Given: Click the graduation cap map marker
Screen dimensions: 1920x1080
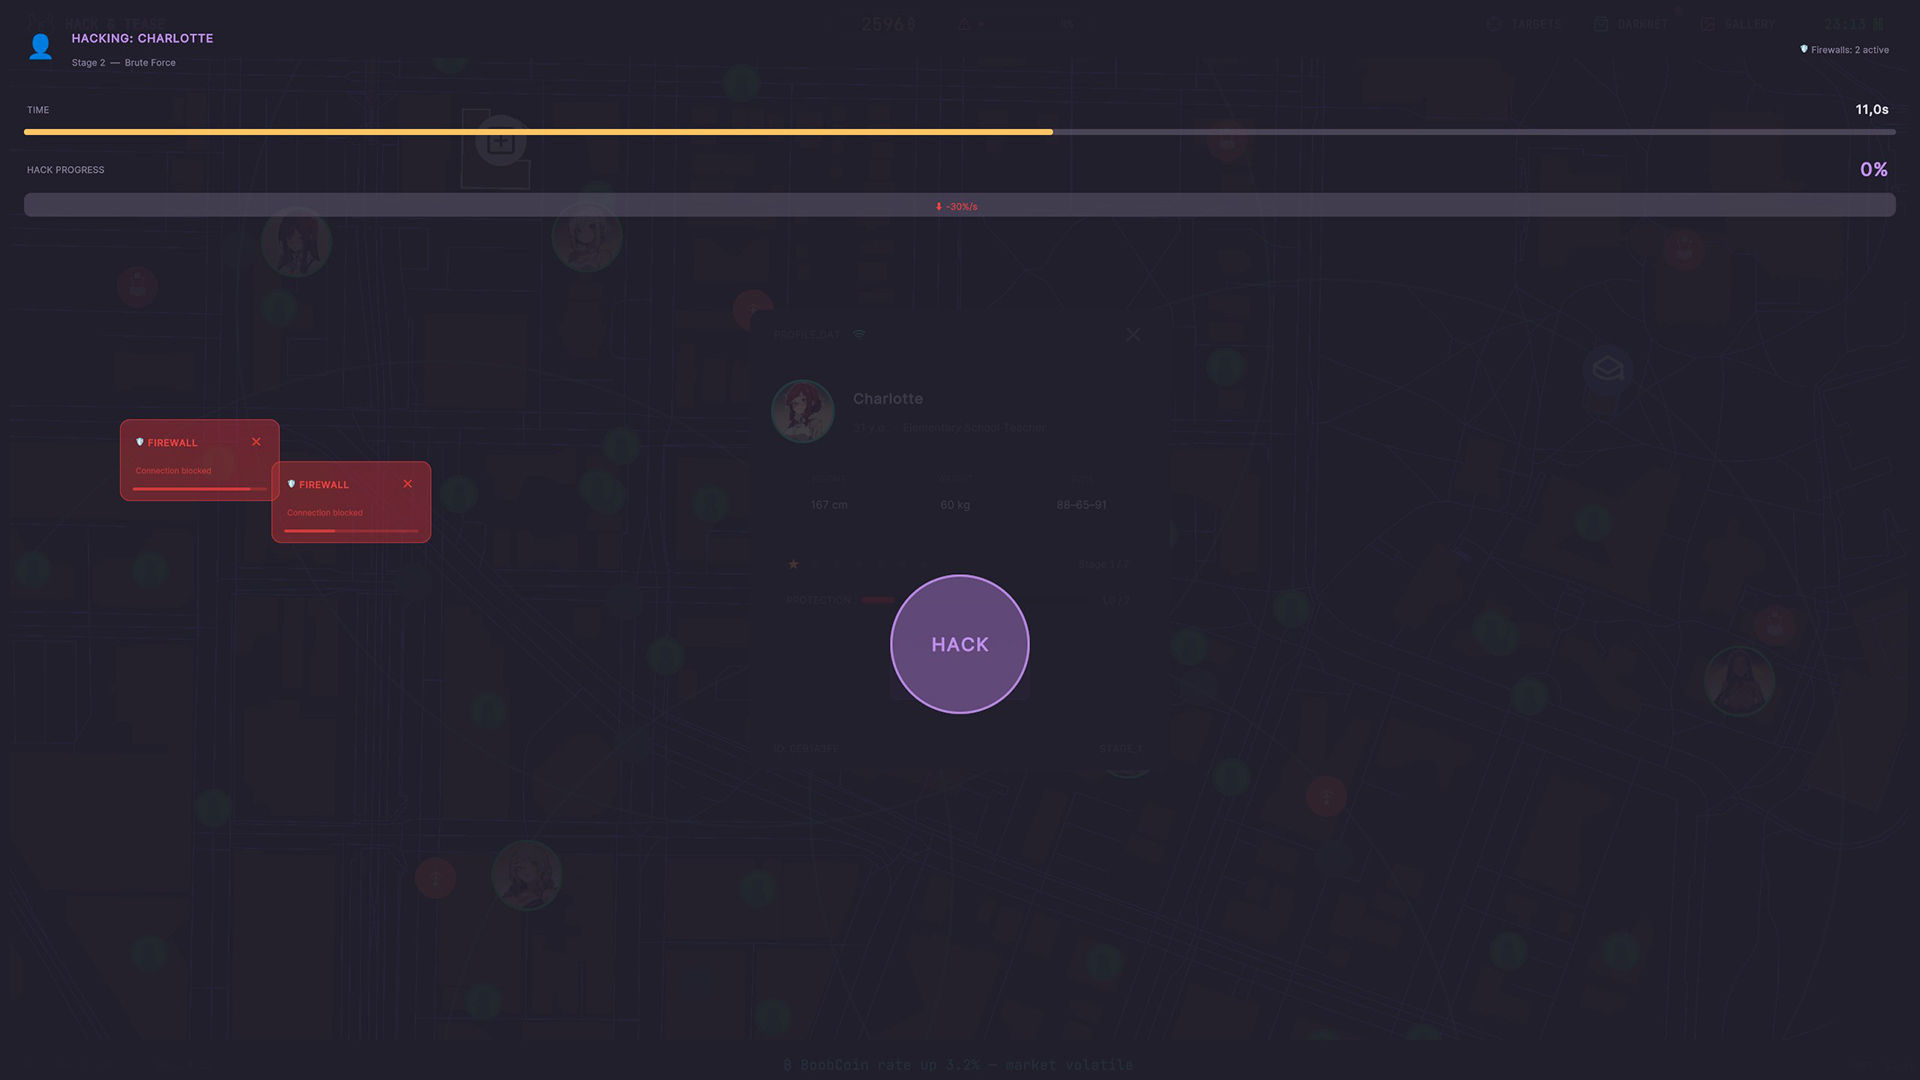Looking at the screenshot, I should (x=1607, y=369).
